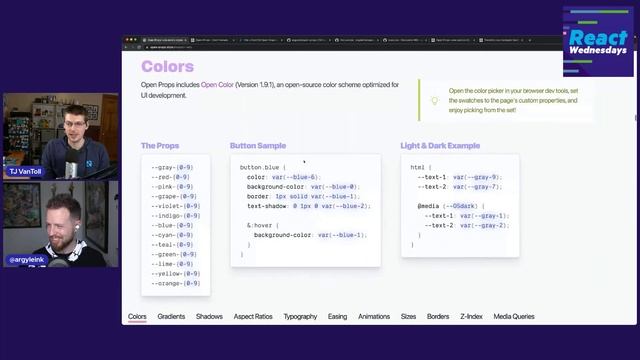Click the --gray-(0-9) prop line

click(172, 167)
